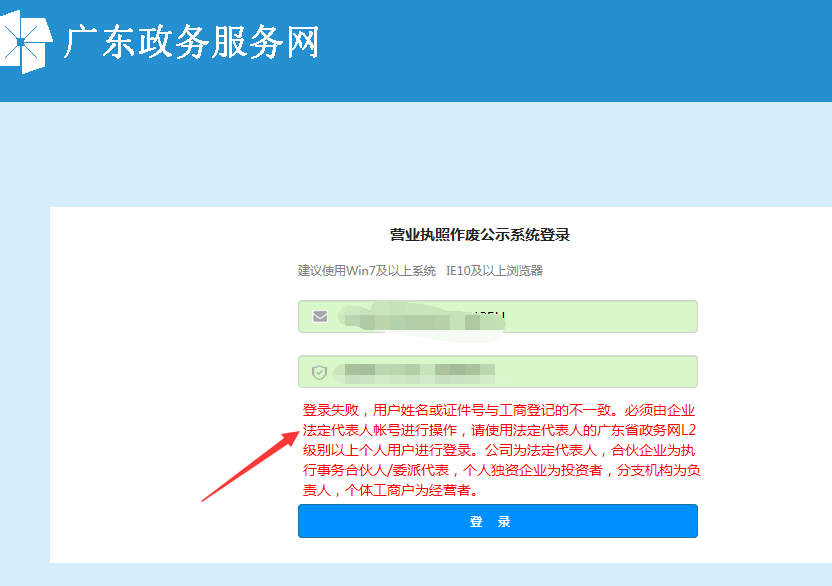Focus the password input field
Image resolution: width=832 pixels, height=586 pixels.
[x=600, y=372]
